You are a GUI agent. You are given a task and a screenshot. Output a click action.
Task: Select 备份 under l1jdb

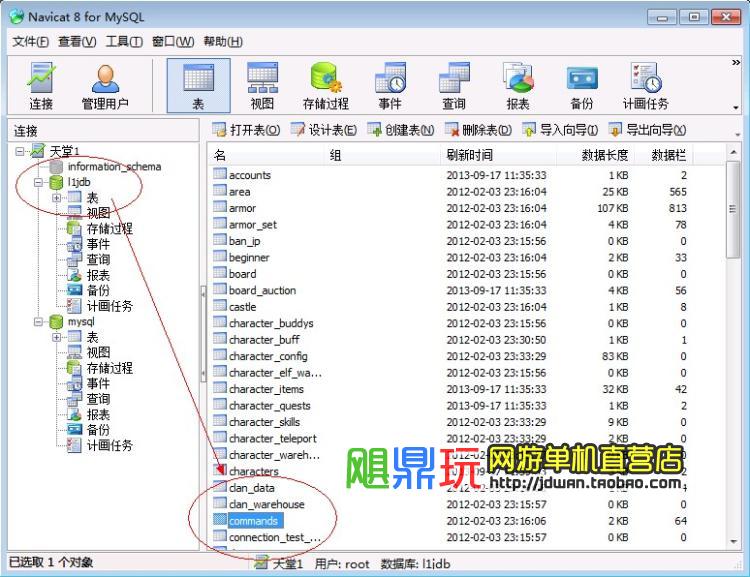point(98,290)
